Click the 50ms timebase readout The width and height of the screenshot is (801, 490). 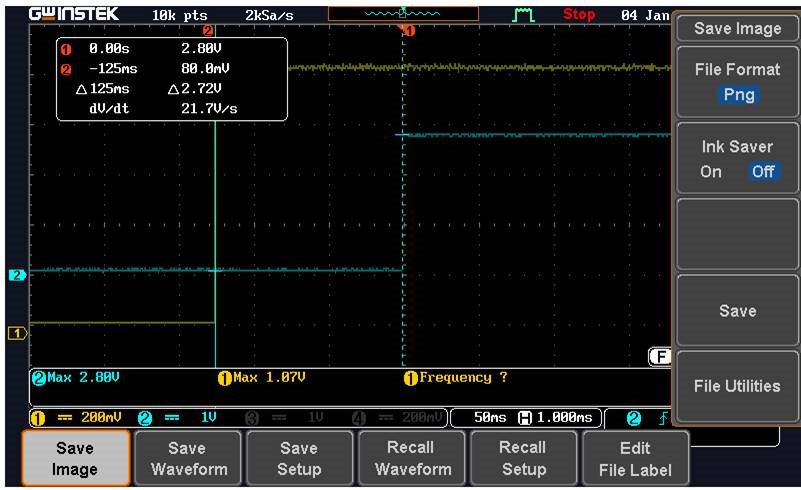pos(490,418)
